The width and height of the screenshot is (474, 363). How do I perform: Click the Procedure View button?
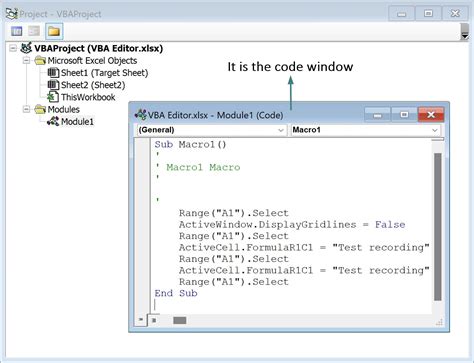pos(141,320)
